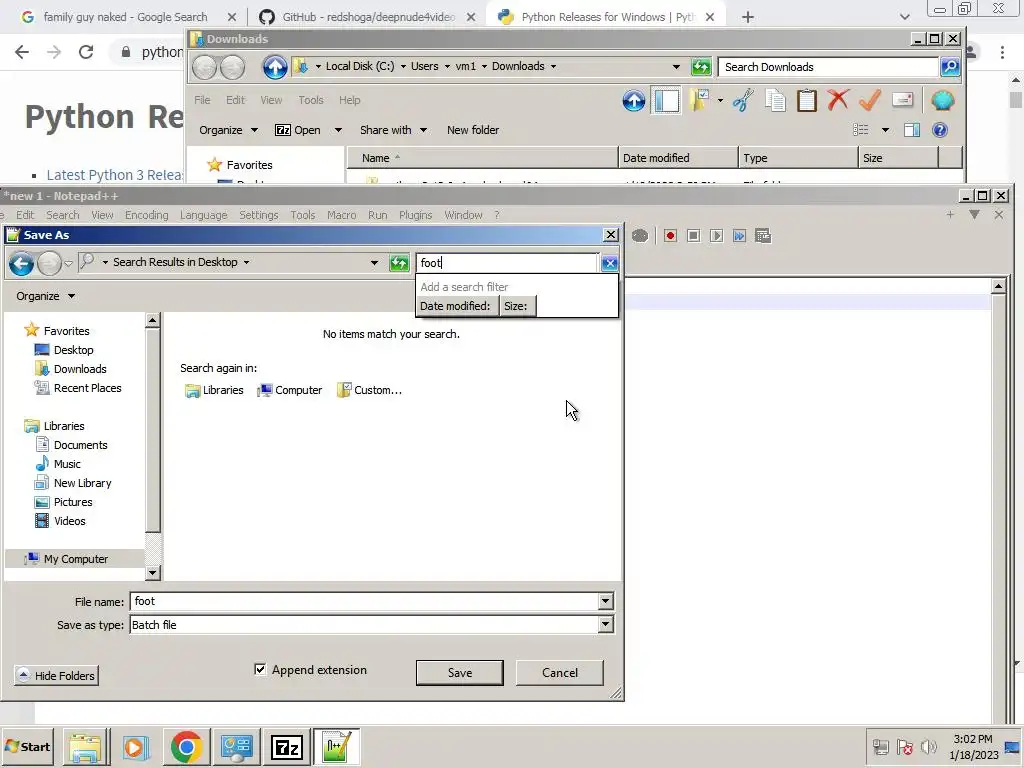Open Windows Media Player from the taskbar
This screenshot has width=1024, height=768.
(x=136, y=746)
